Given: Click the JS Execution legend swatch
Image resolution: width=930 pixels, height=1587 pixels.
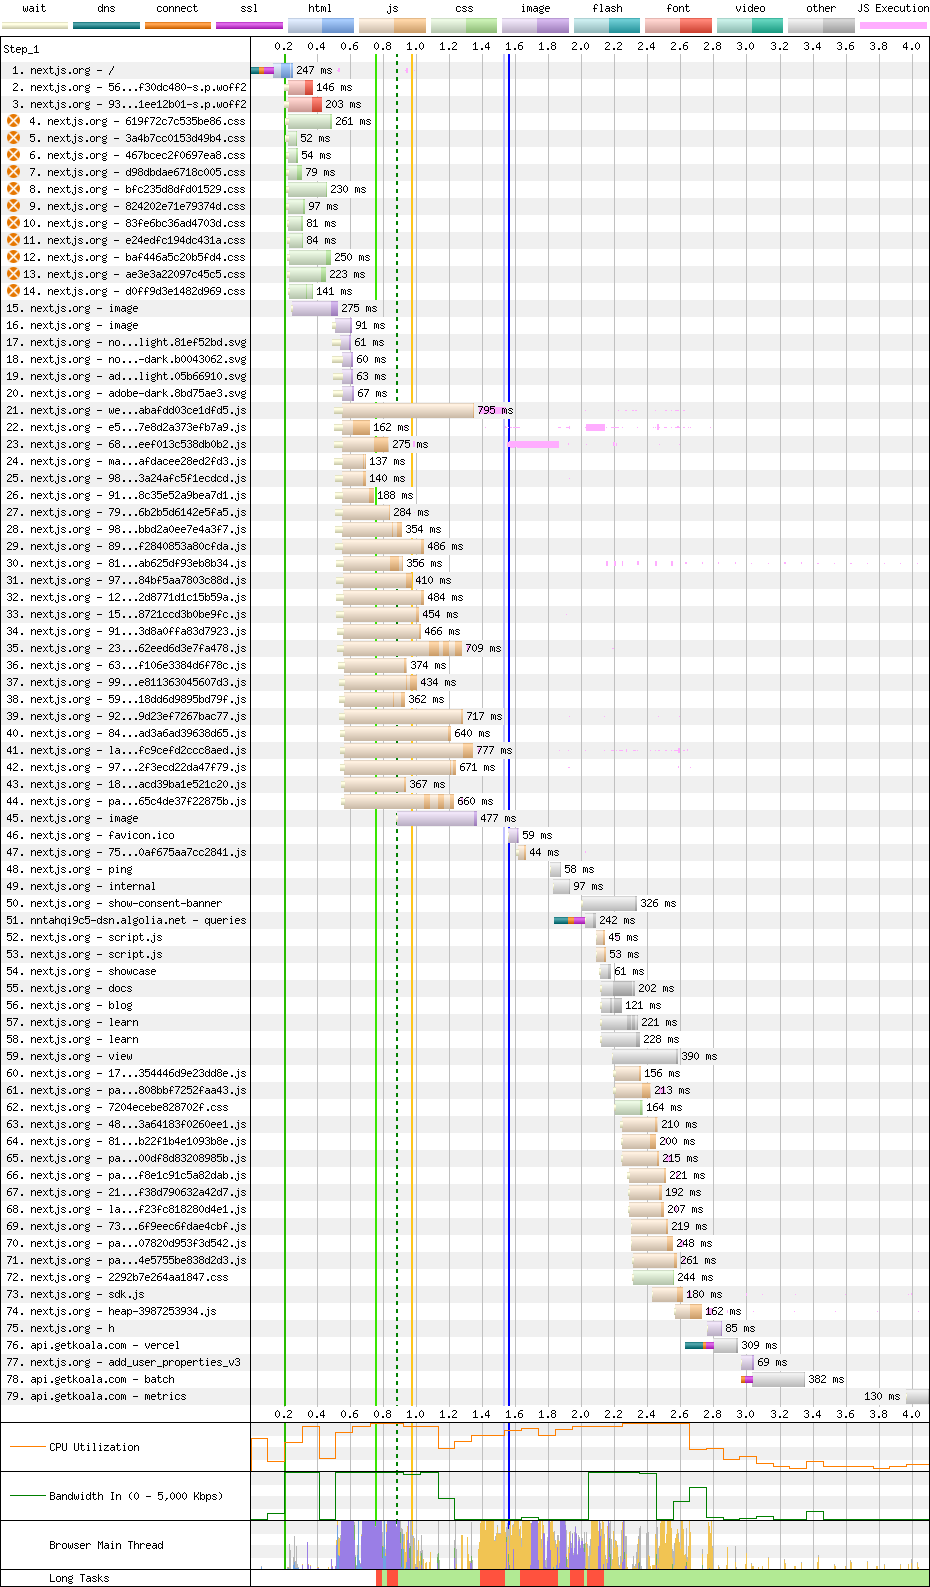Looking at the screenshot, I should (x=893, y=25).
